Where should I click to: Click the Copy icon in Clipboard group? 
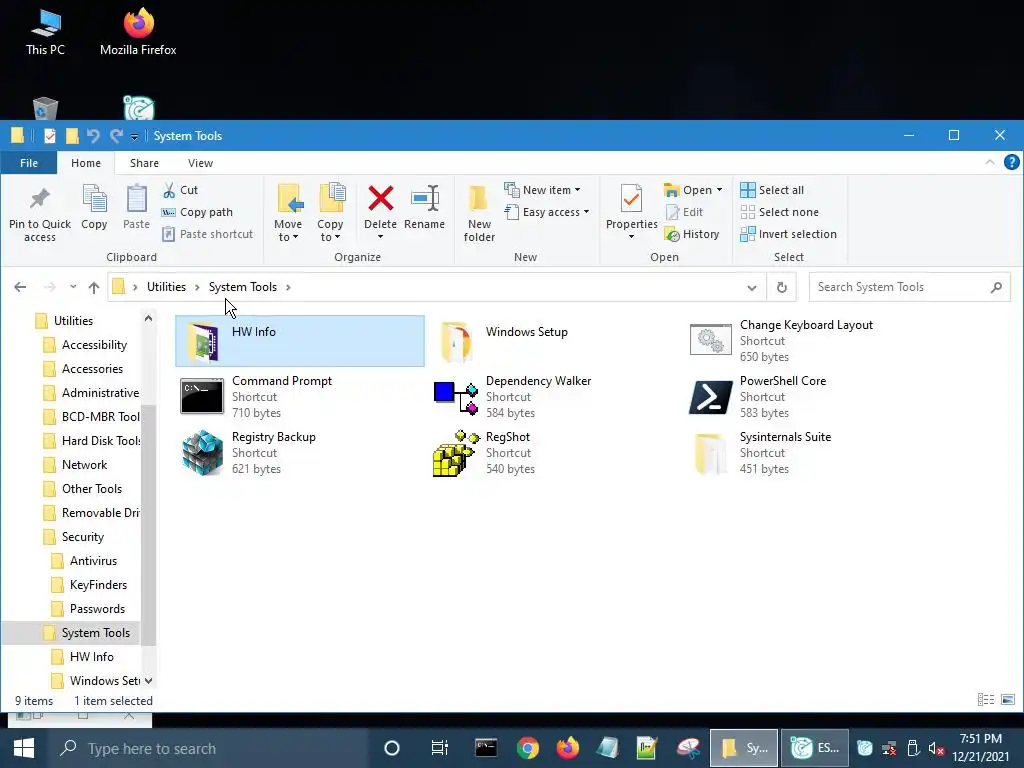coord(94,199)
